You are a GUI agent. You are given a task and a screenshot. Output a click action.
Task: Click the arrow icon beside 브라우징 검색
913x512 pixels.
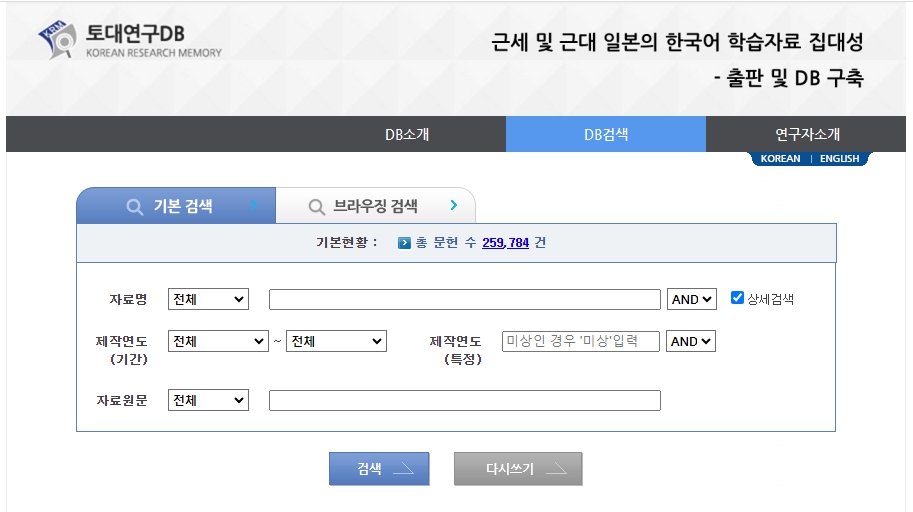click(x=453, y=206)
